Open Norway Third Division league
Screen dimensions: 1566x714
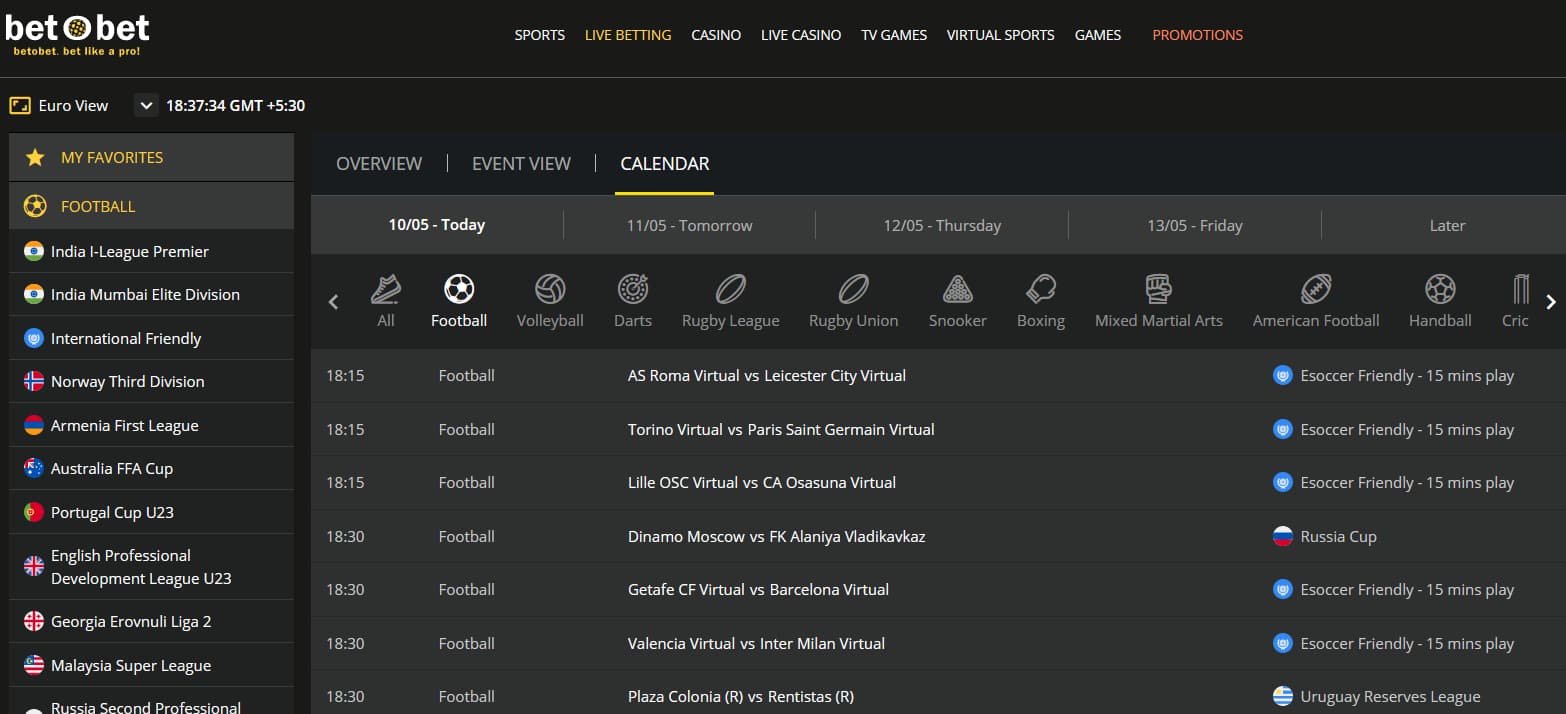(x=151, y=381)
